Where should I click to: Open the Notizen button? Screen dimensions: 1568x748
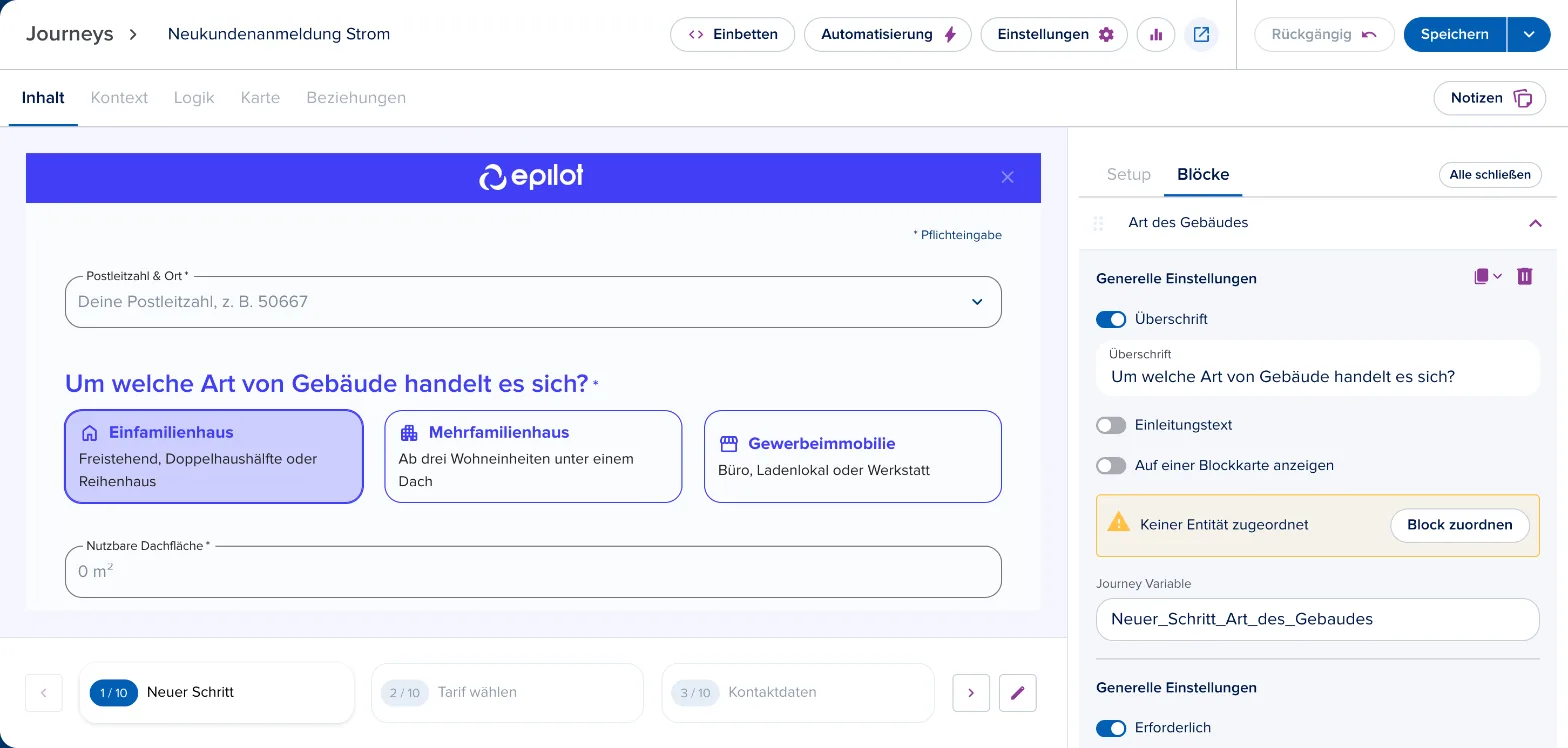pos(1490,98)
